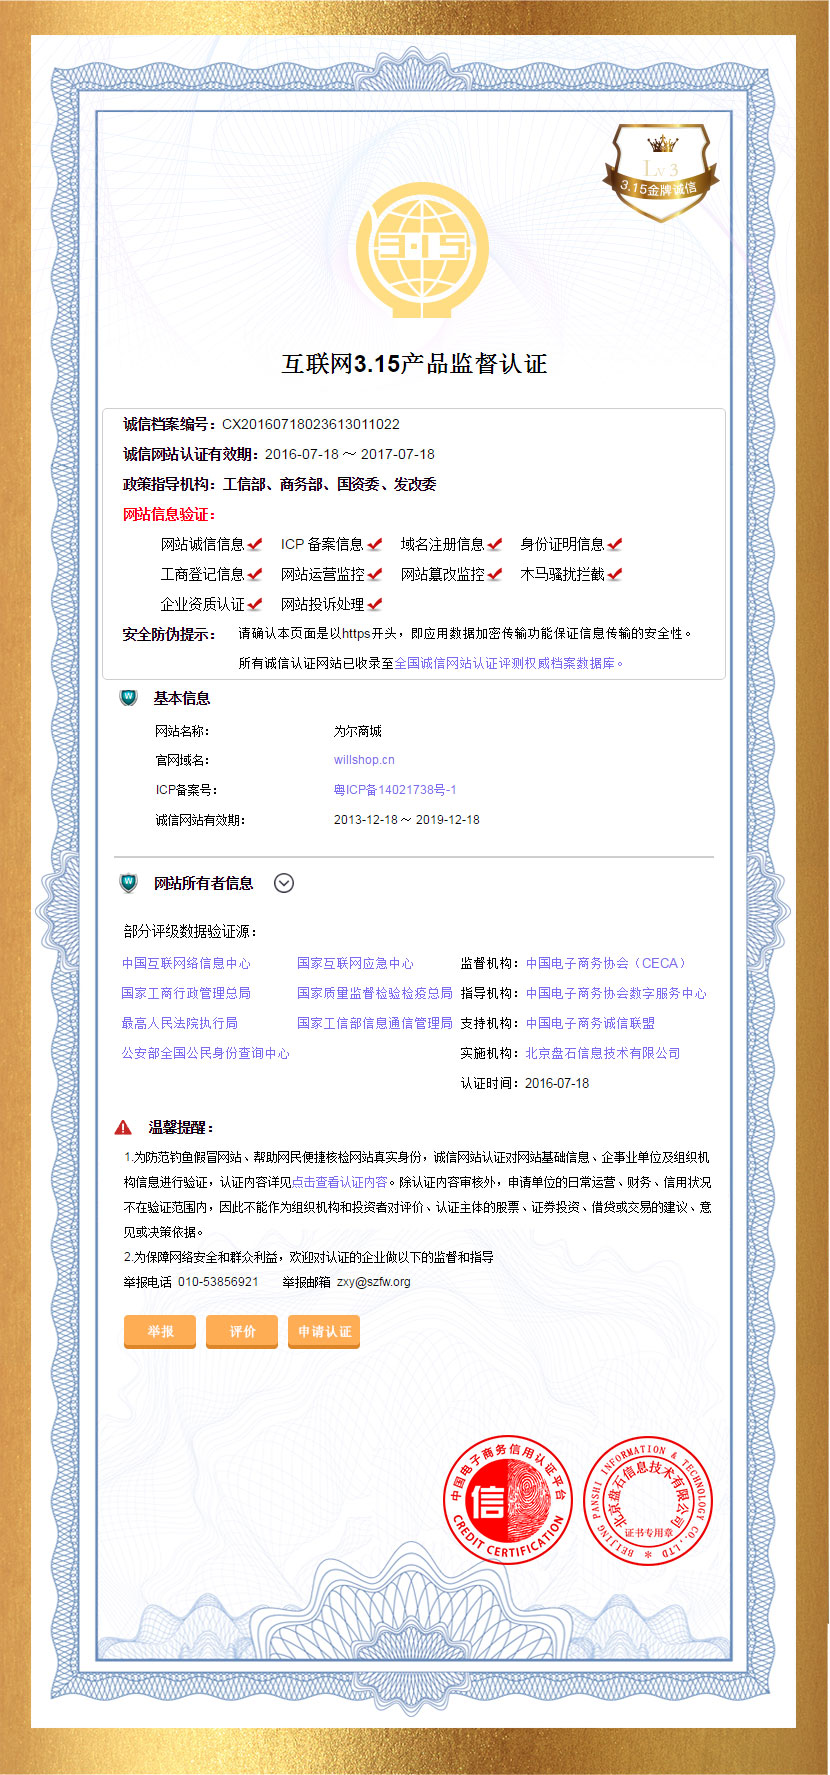Screen dimensions: 830x1775
Task: Click the 点击查看认证内容 link
Action: tap(340, 1182)
